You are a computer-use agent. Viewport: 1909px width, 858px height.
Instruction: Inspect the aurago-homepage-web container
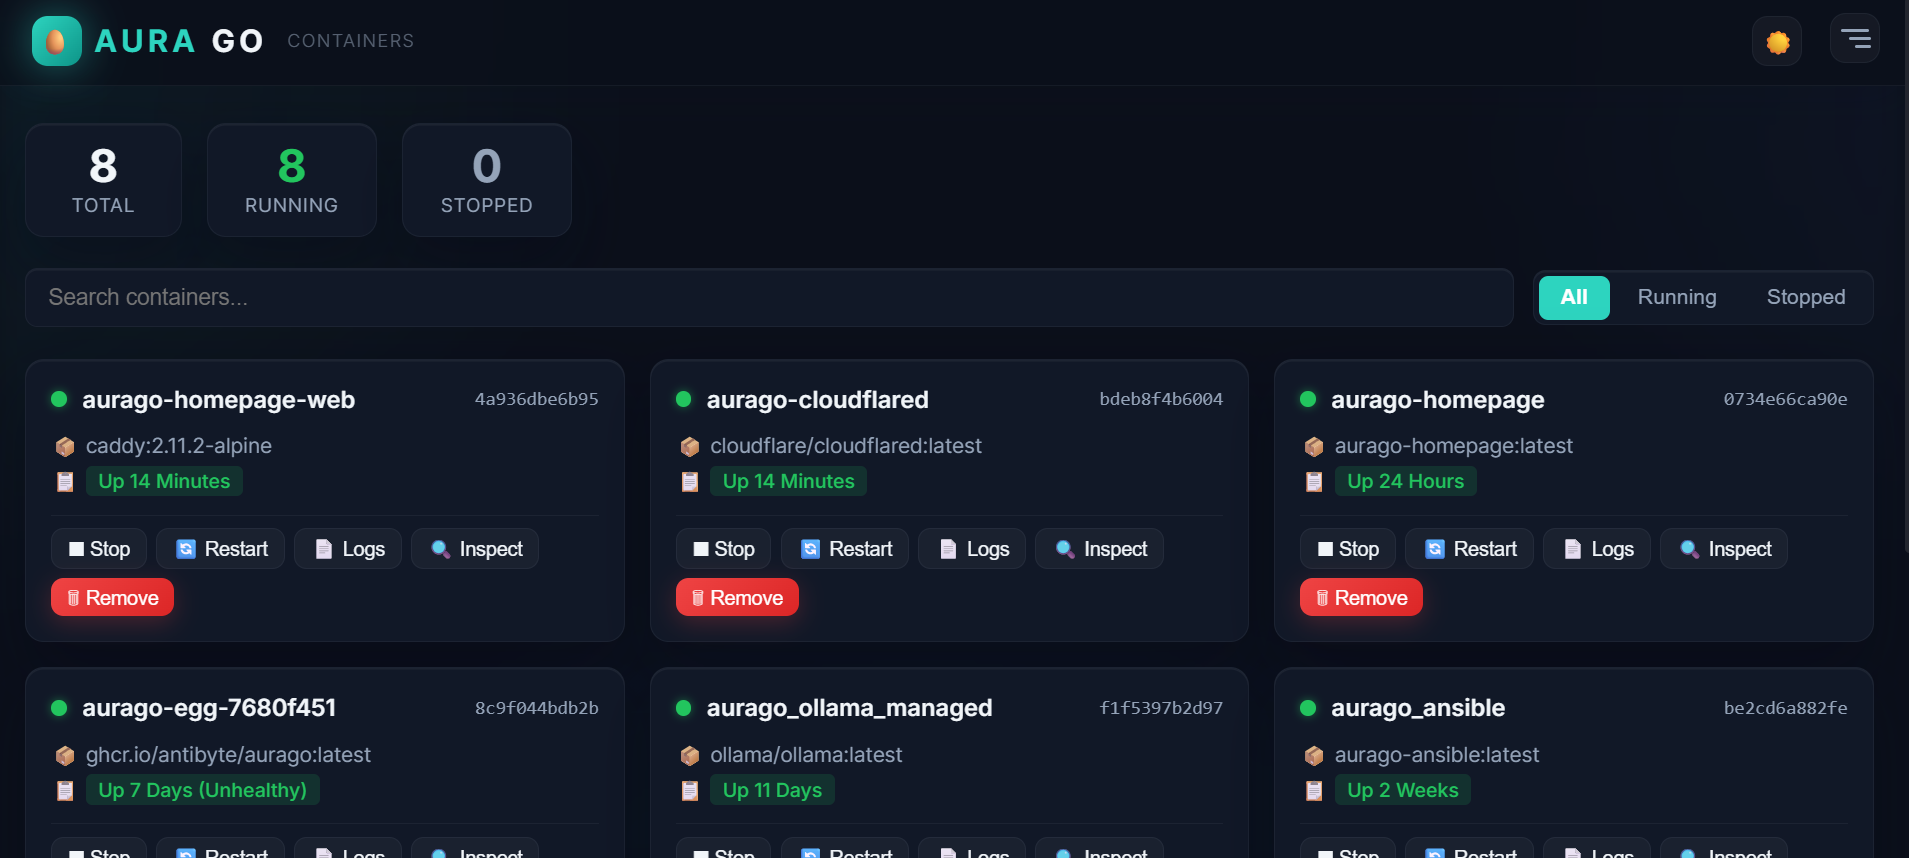point(475,549)
